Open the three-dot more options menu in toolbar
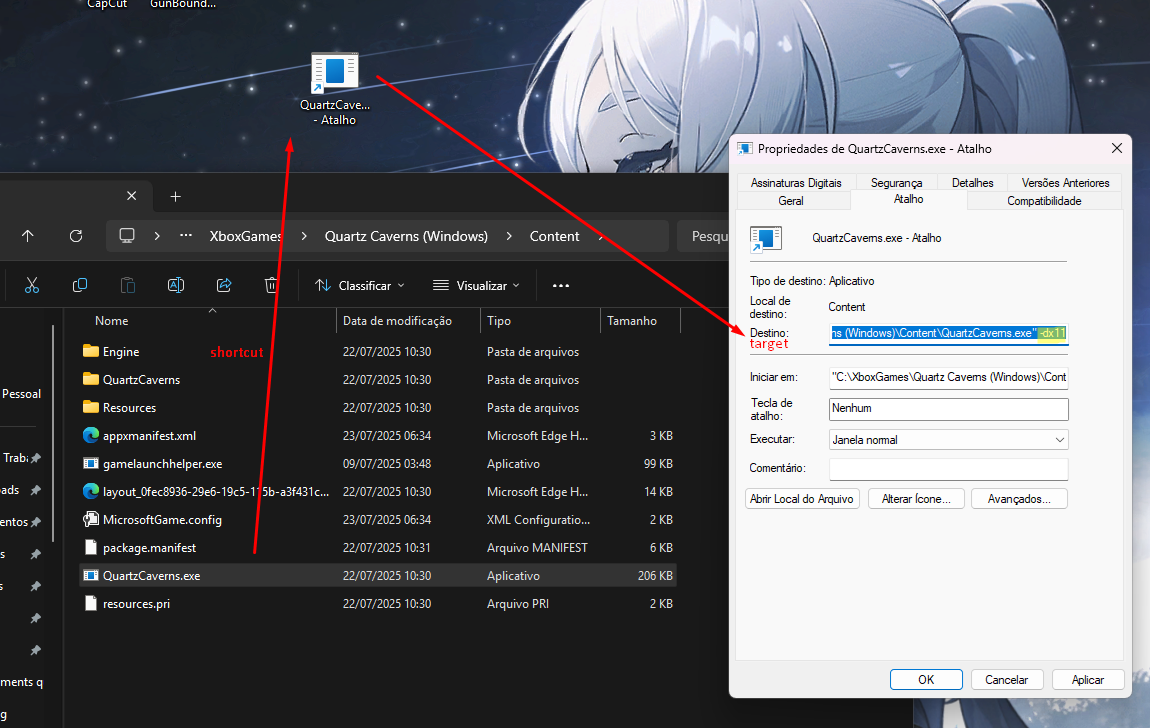Viewport: 1150px width, 728px height. (561, 285)
